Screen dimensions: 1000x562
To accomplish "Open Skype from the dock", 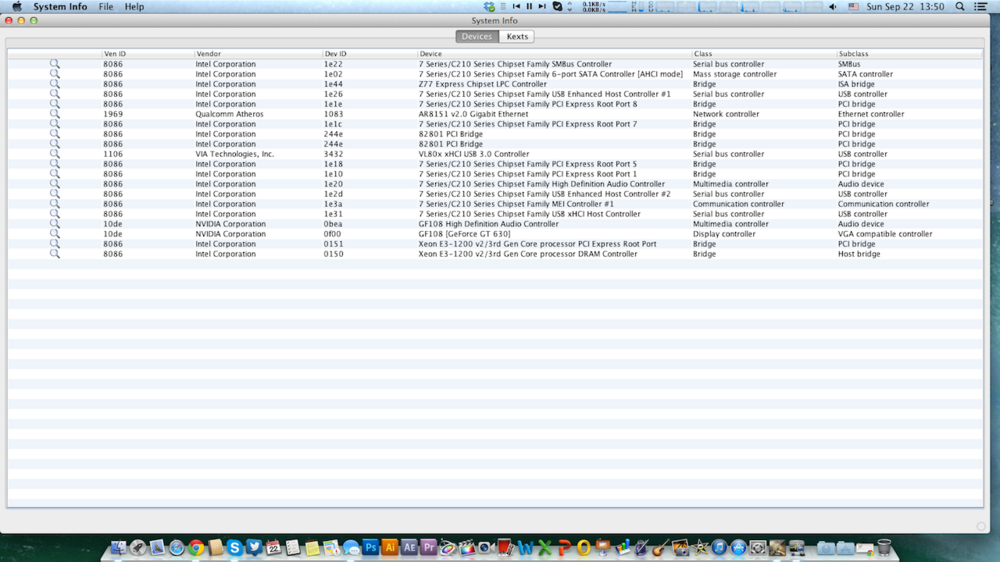I will 234,548.
